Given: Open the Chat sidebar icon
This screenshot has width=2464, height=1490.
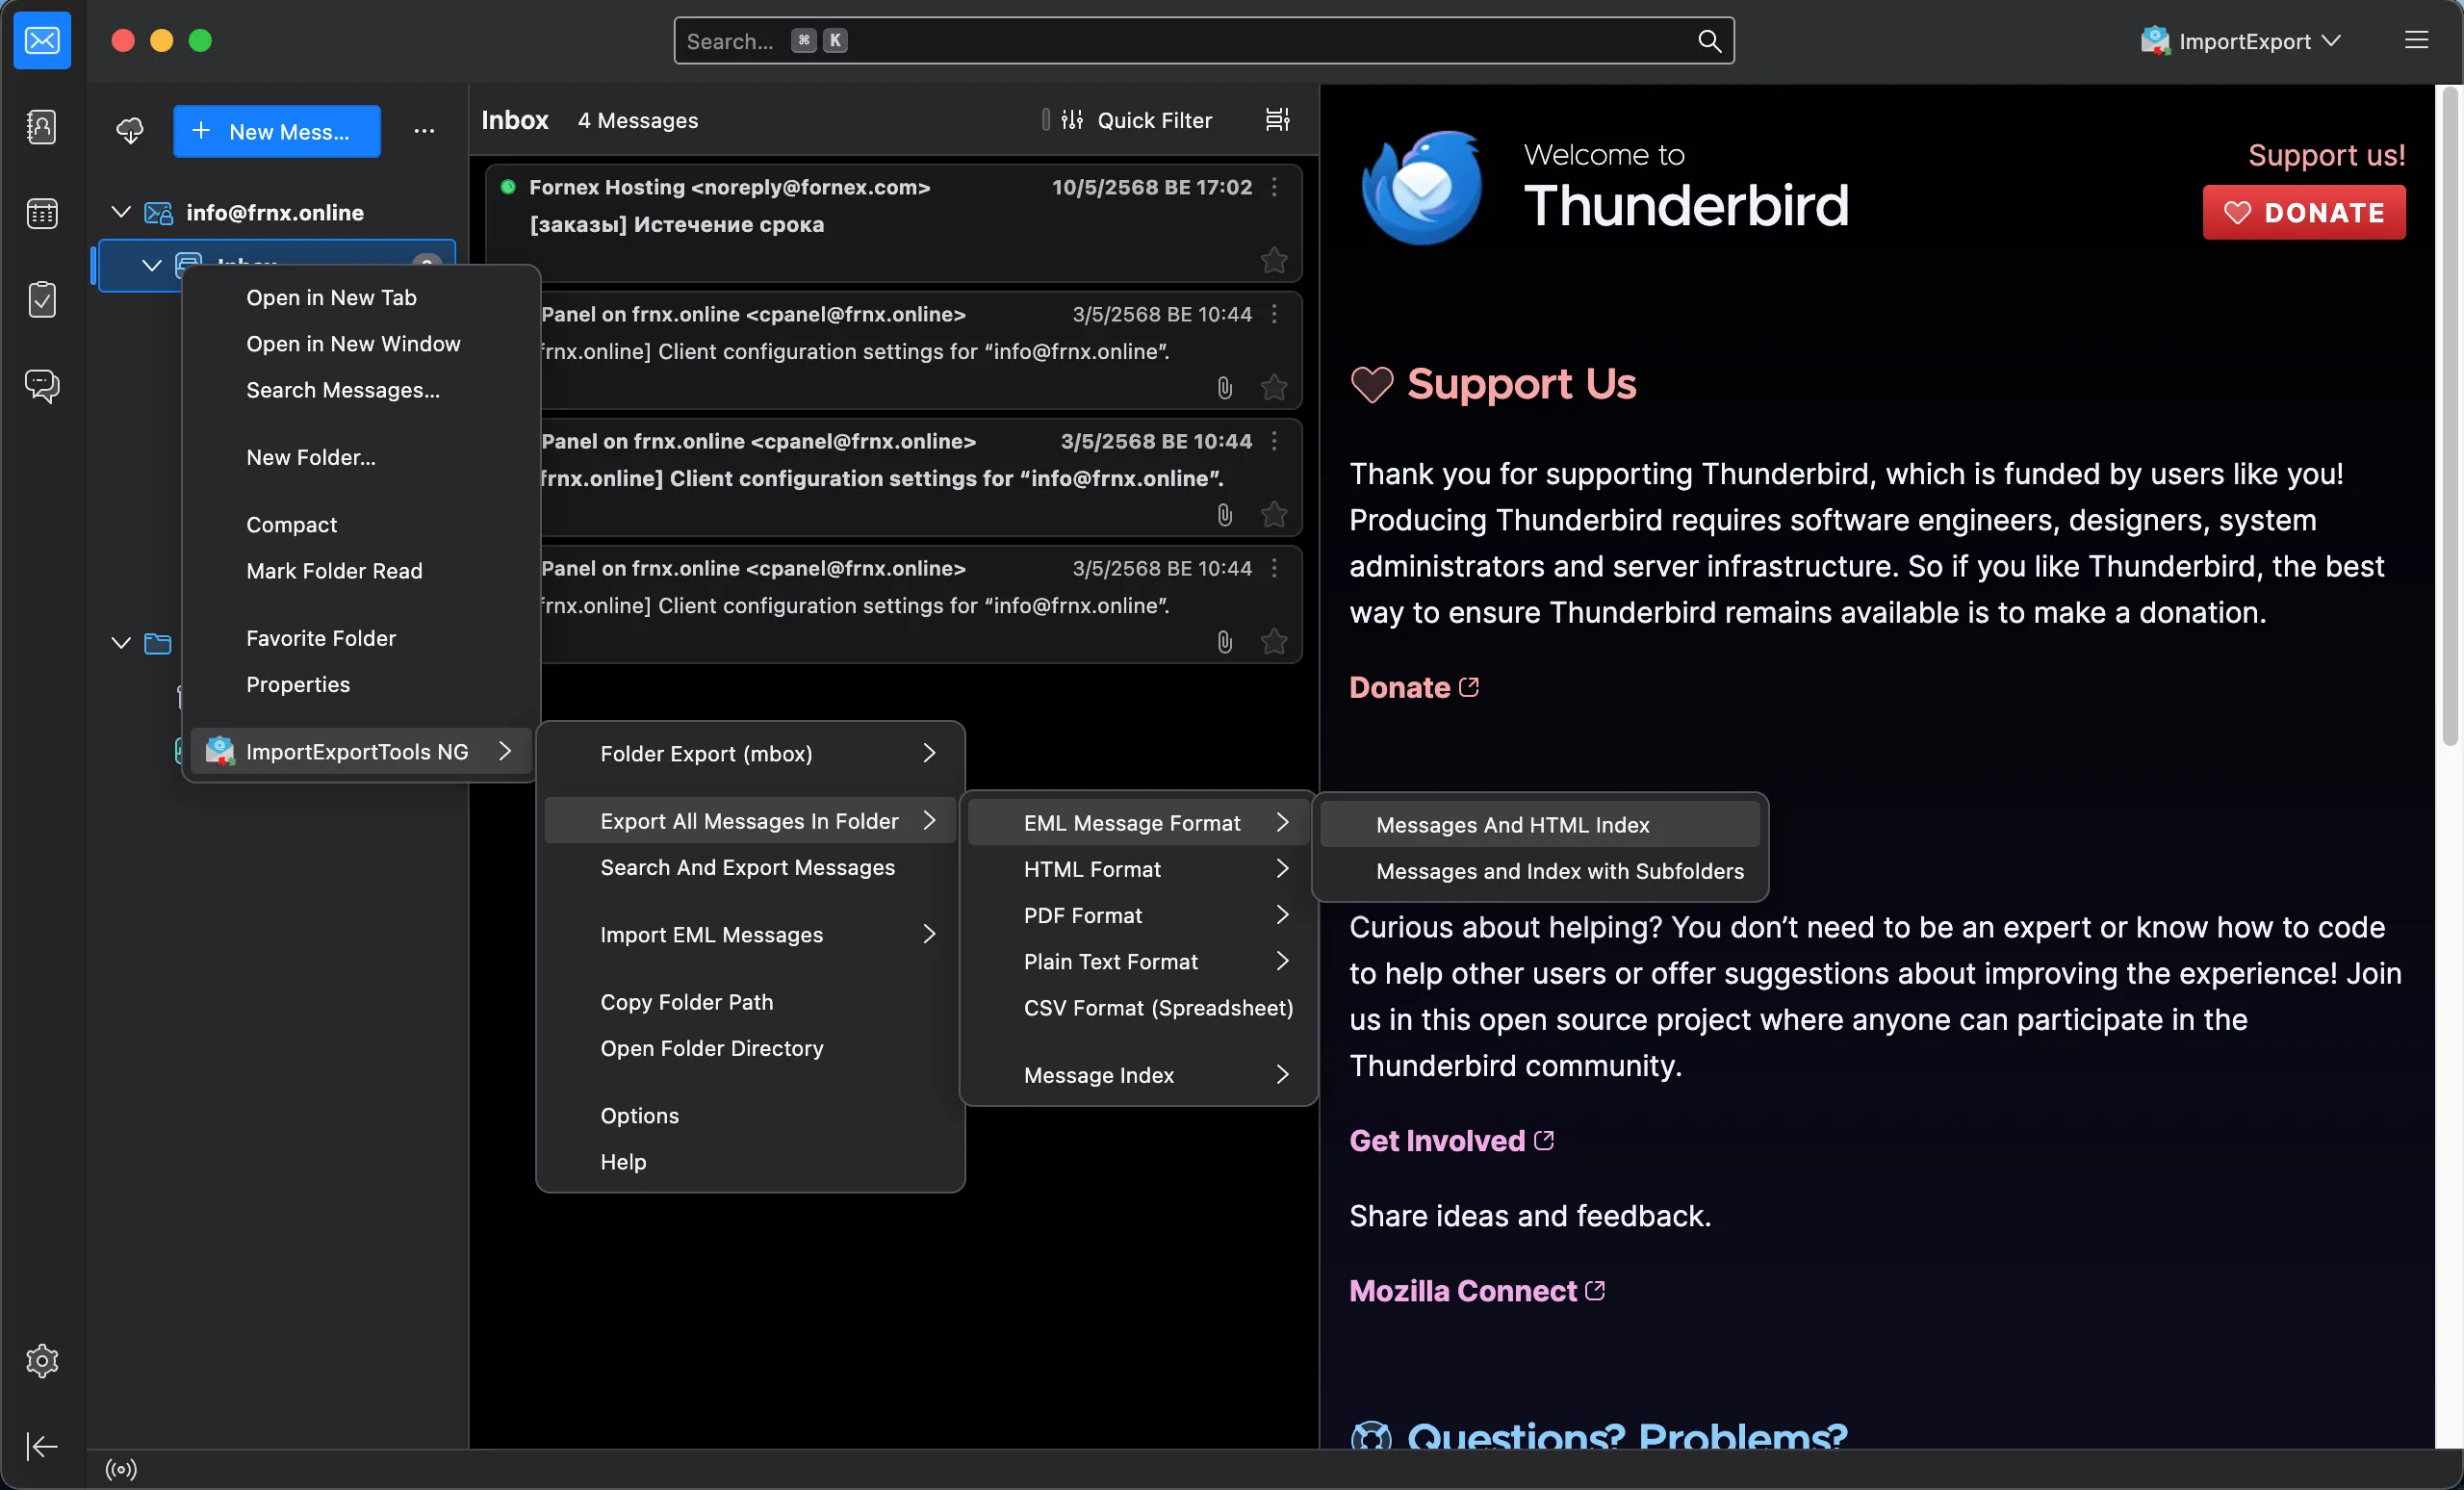Looking at the screenshot, I should tap(42, 385).
